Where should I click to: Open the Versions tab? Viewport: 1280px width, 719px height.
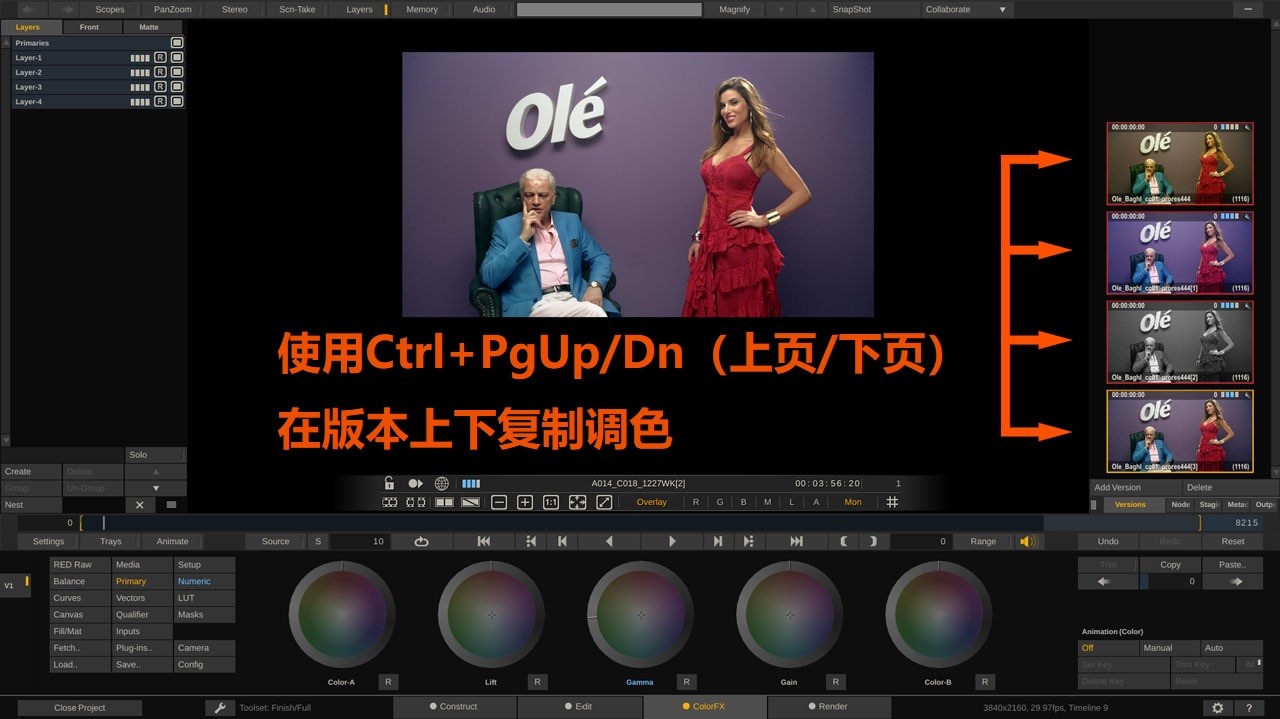pyautogui.click(x=1131, y=504)
